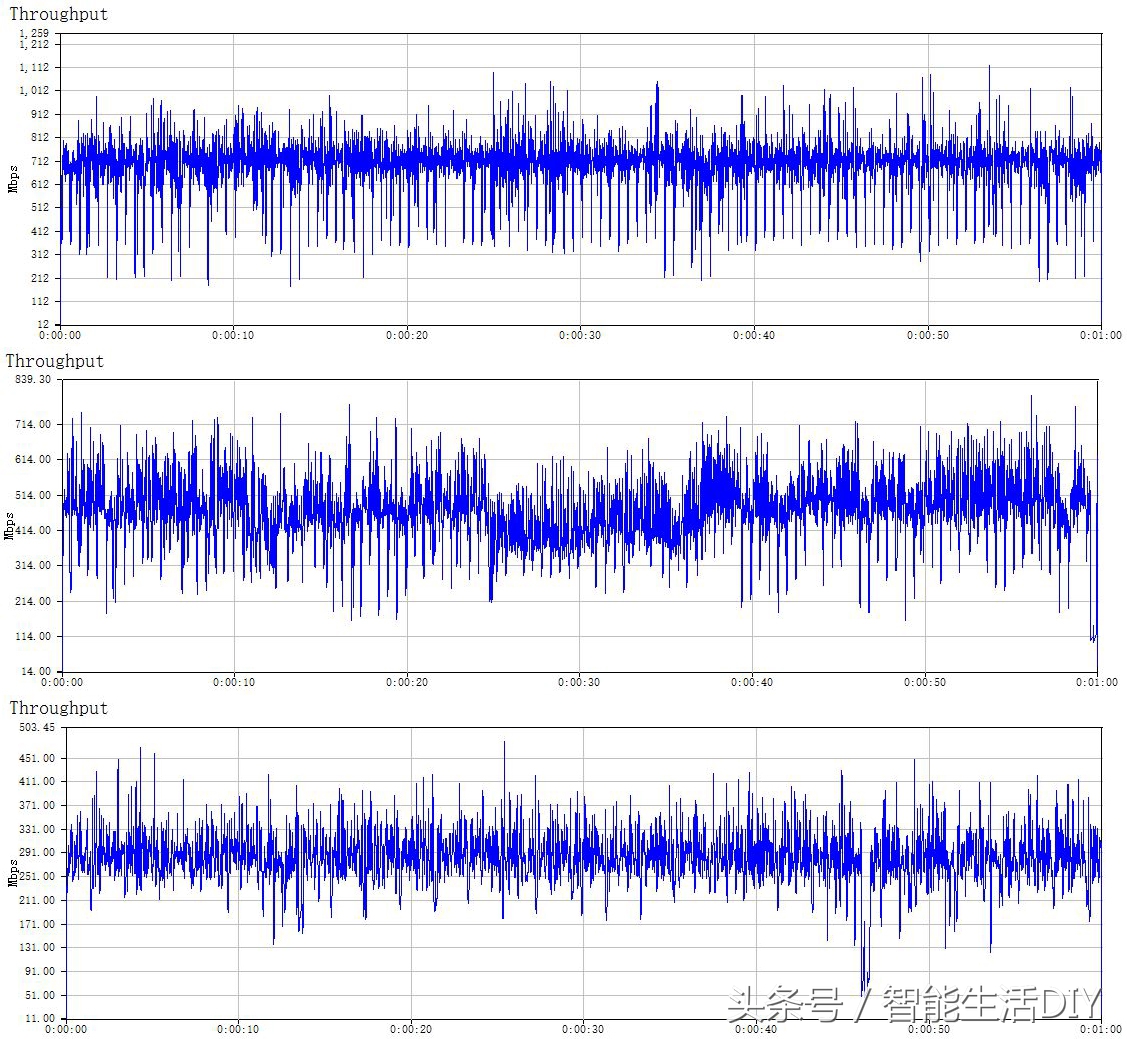Click the 212 label on top chart
The width and height of the screenshot is (1127, 1039).
click(39, 278)
